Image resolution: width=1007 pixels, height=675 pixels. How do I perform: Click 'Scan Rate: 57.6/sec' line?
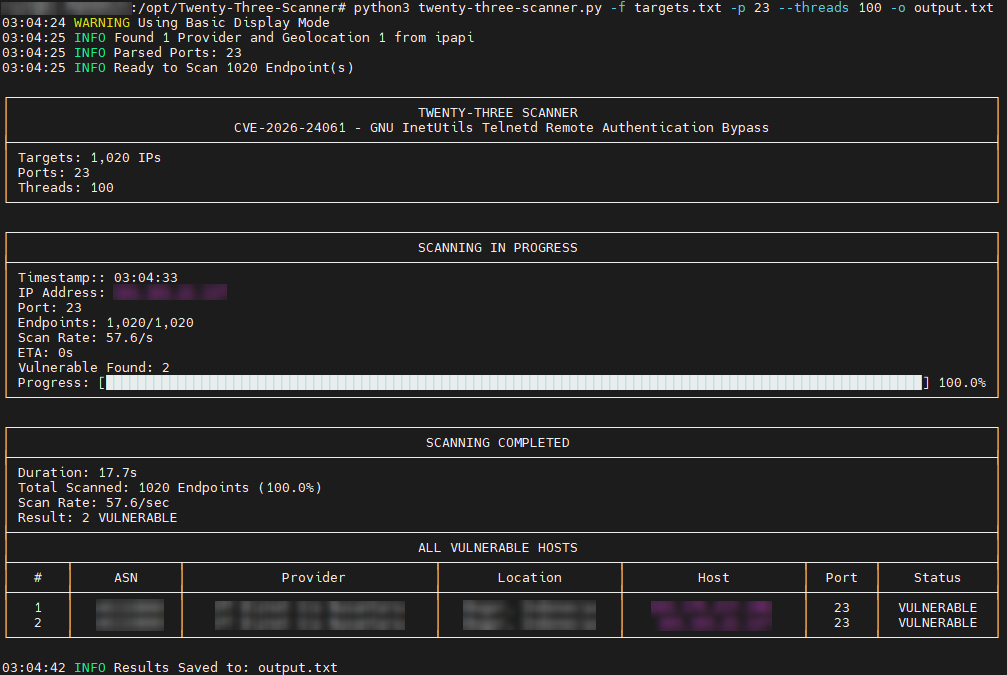click(x=94, y=502)
